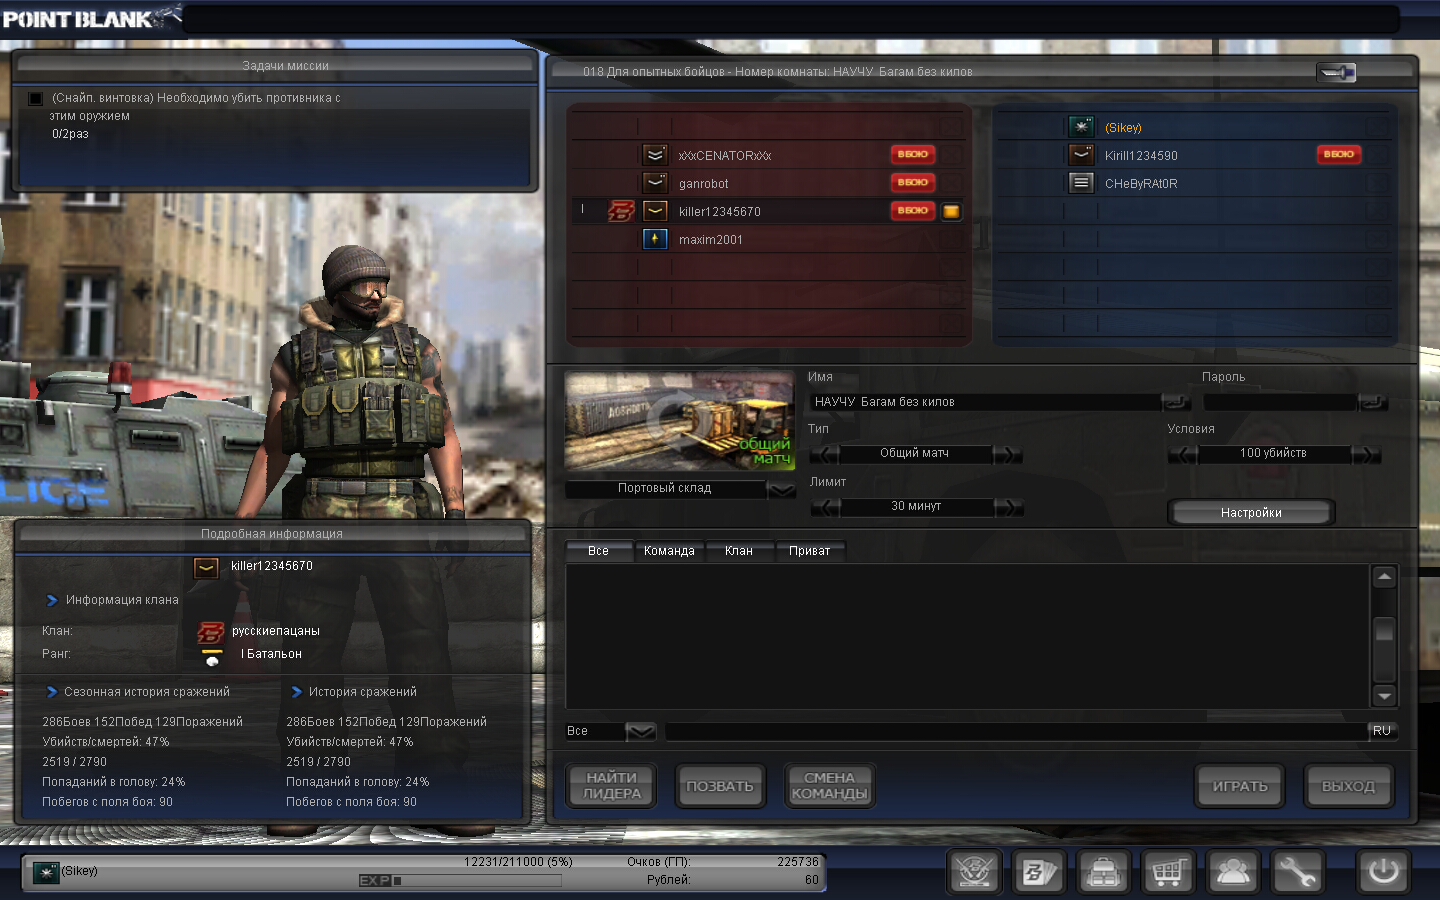
Task: Click the red clan emblem in killer12345670 row
Action: 621,211
